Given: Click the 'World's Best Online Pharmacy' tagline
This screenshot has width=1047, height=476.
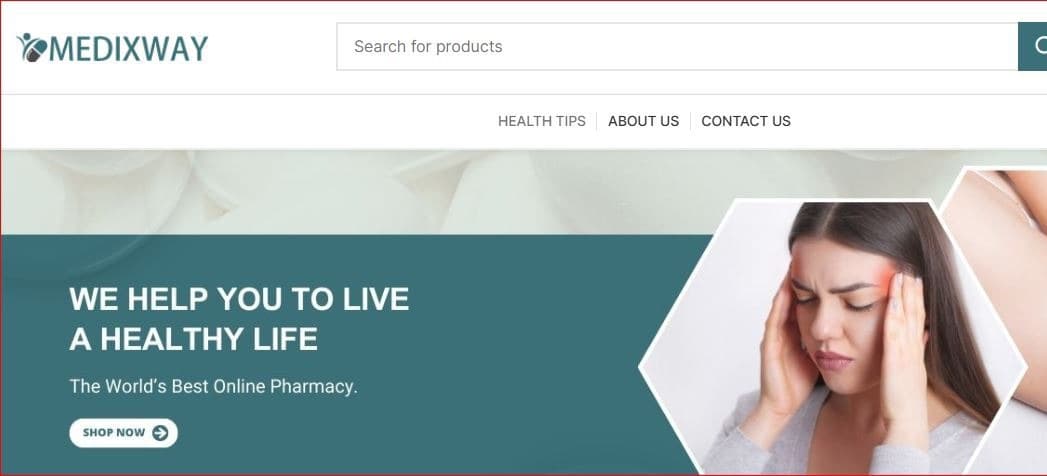Looking at the screenshot, I should (x=214, y=387).
